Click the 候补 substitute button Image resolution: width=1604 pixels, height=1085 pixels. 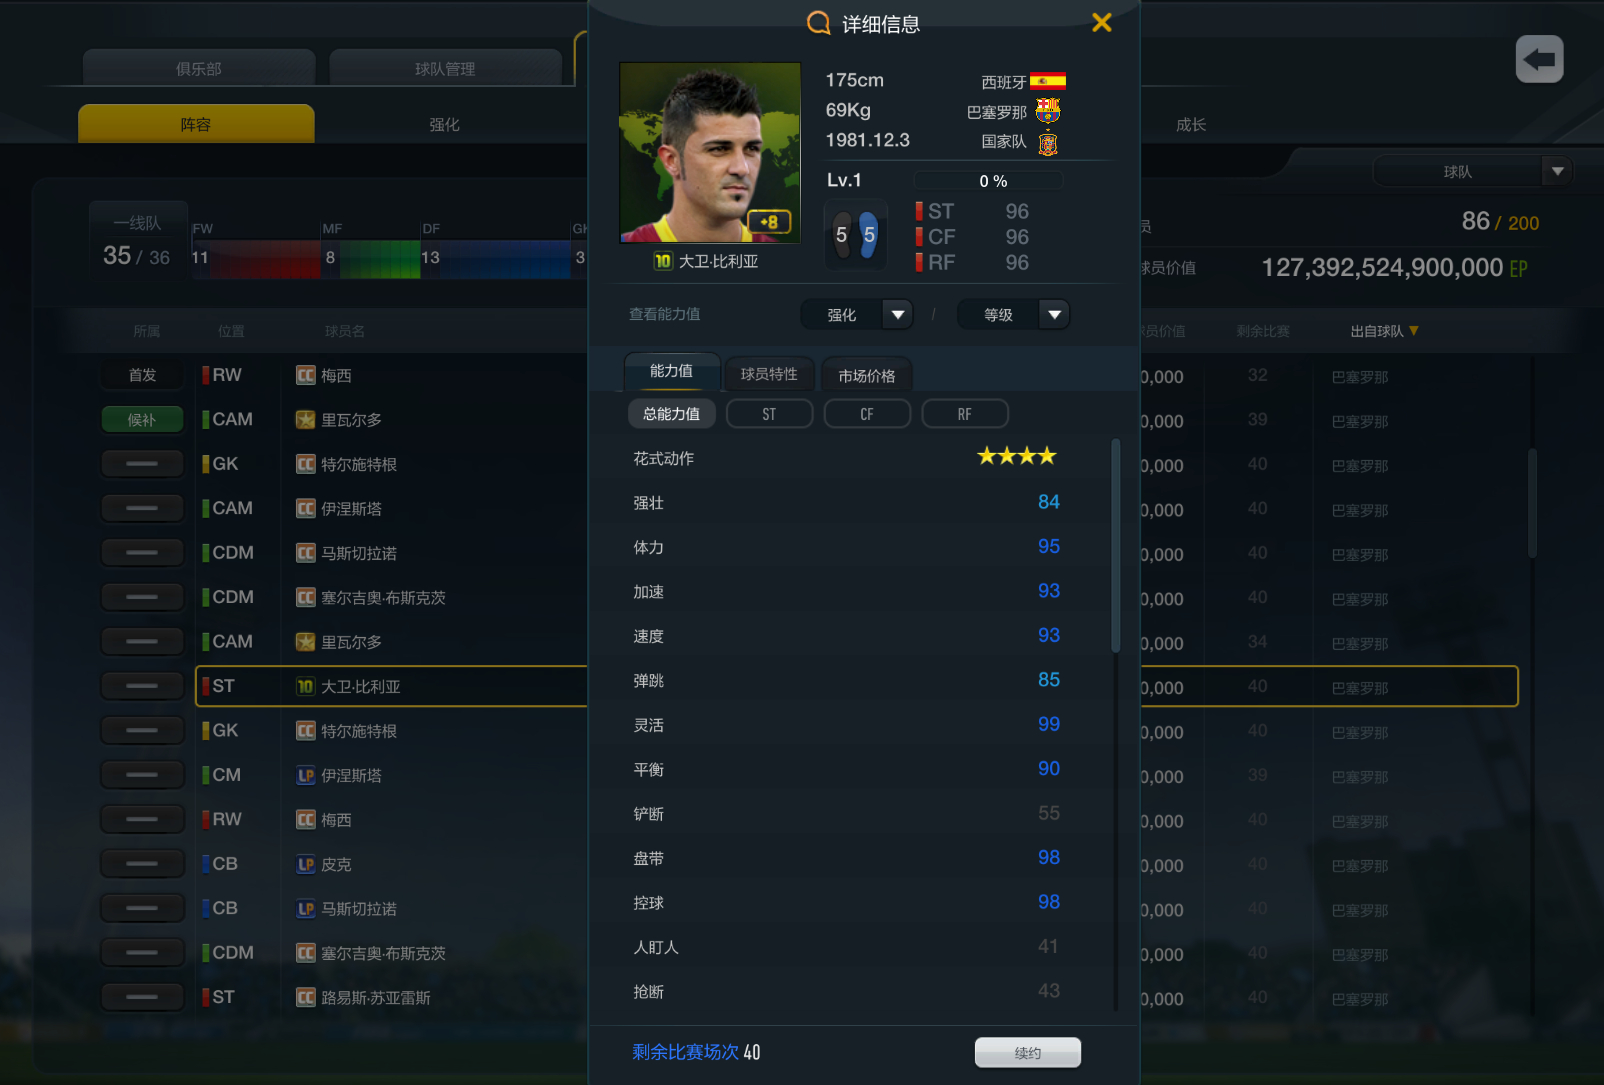pyautogui.click(x=142, y=420)
